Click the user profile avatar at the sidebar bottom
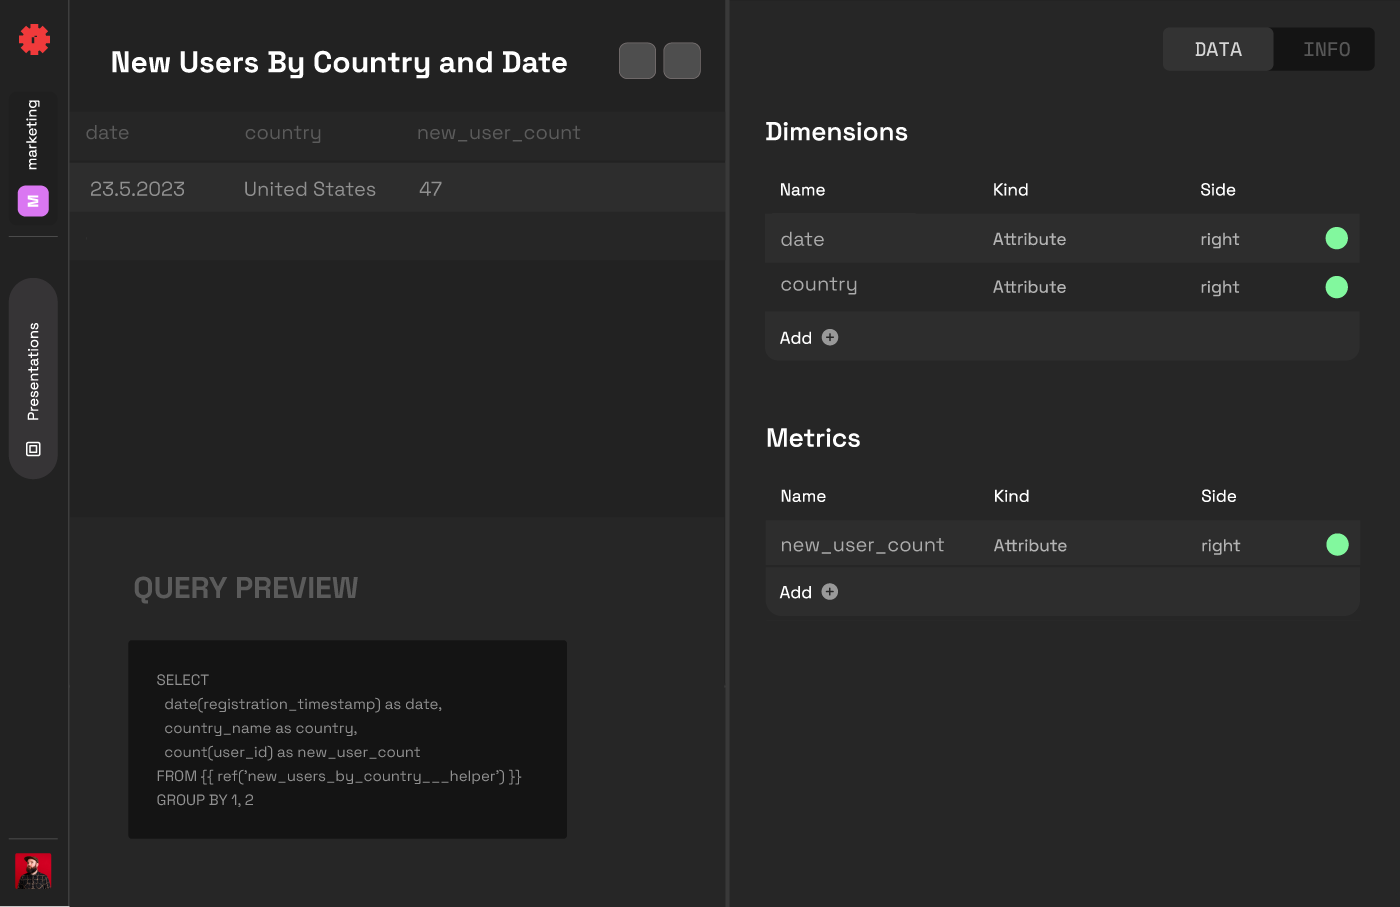Screen dimensions: 1400x907 click(x=33, y=871)
